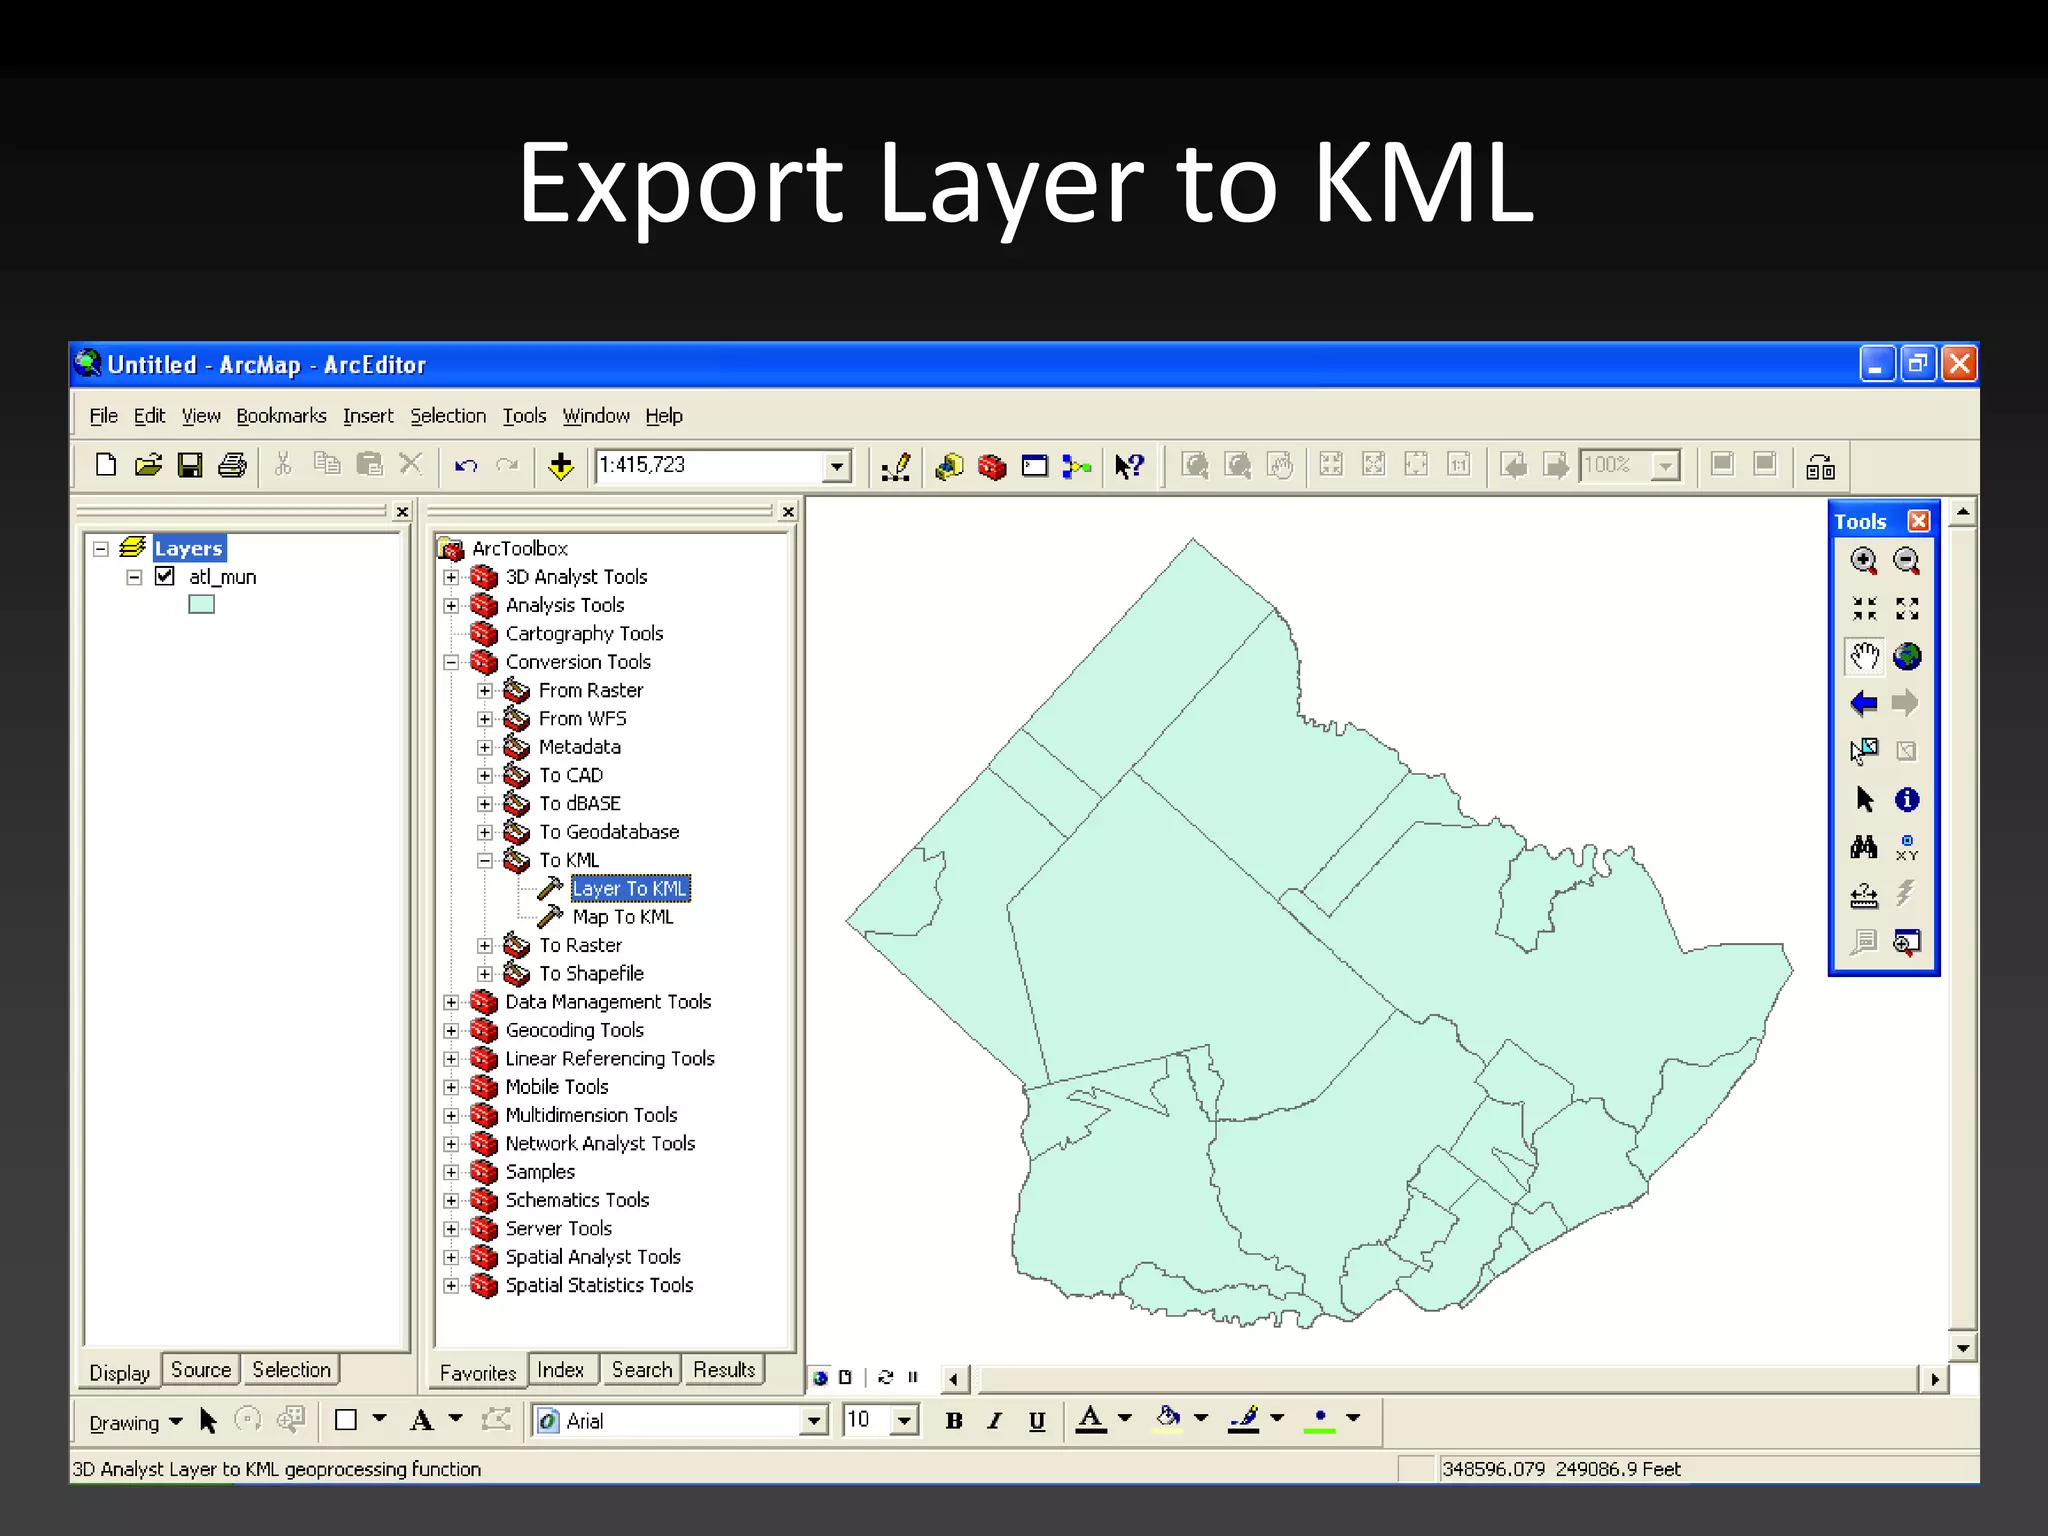The width and height of the screenshot is (2048, 1536).
Task: Expand the 3D Analyst Tools toolbox
Action: (x=451, y=577)
